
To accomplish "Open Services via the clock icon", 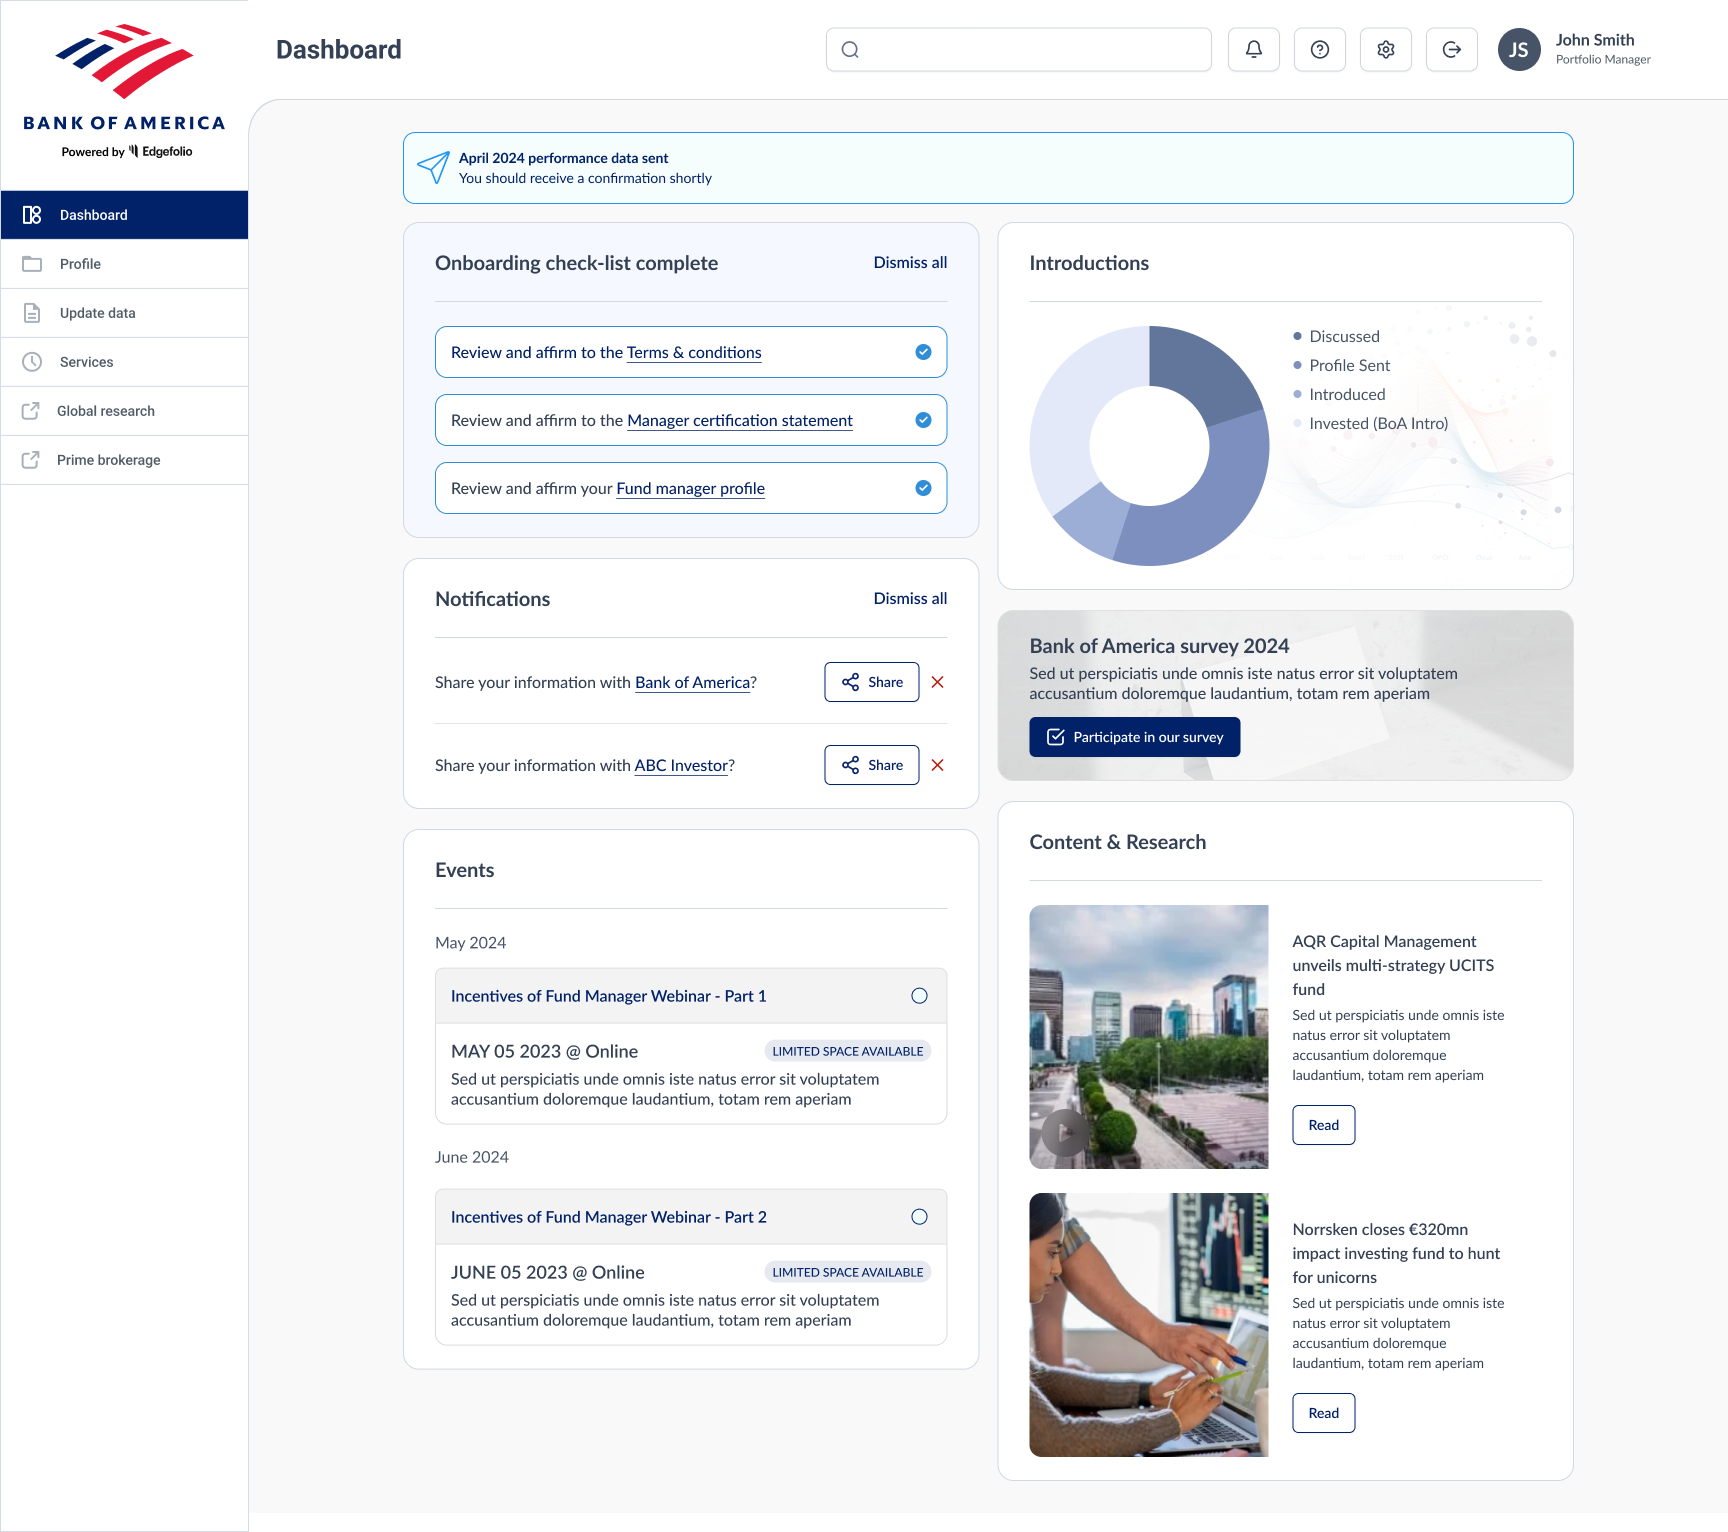I will click(x=33, y=361).
